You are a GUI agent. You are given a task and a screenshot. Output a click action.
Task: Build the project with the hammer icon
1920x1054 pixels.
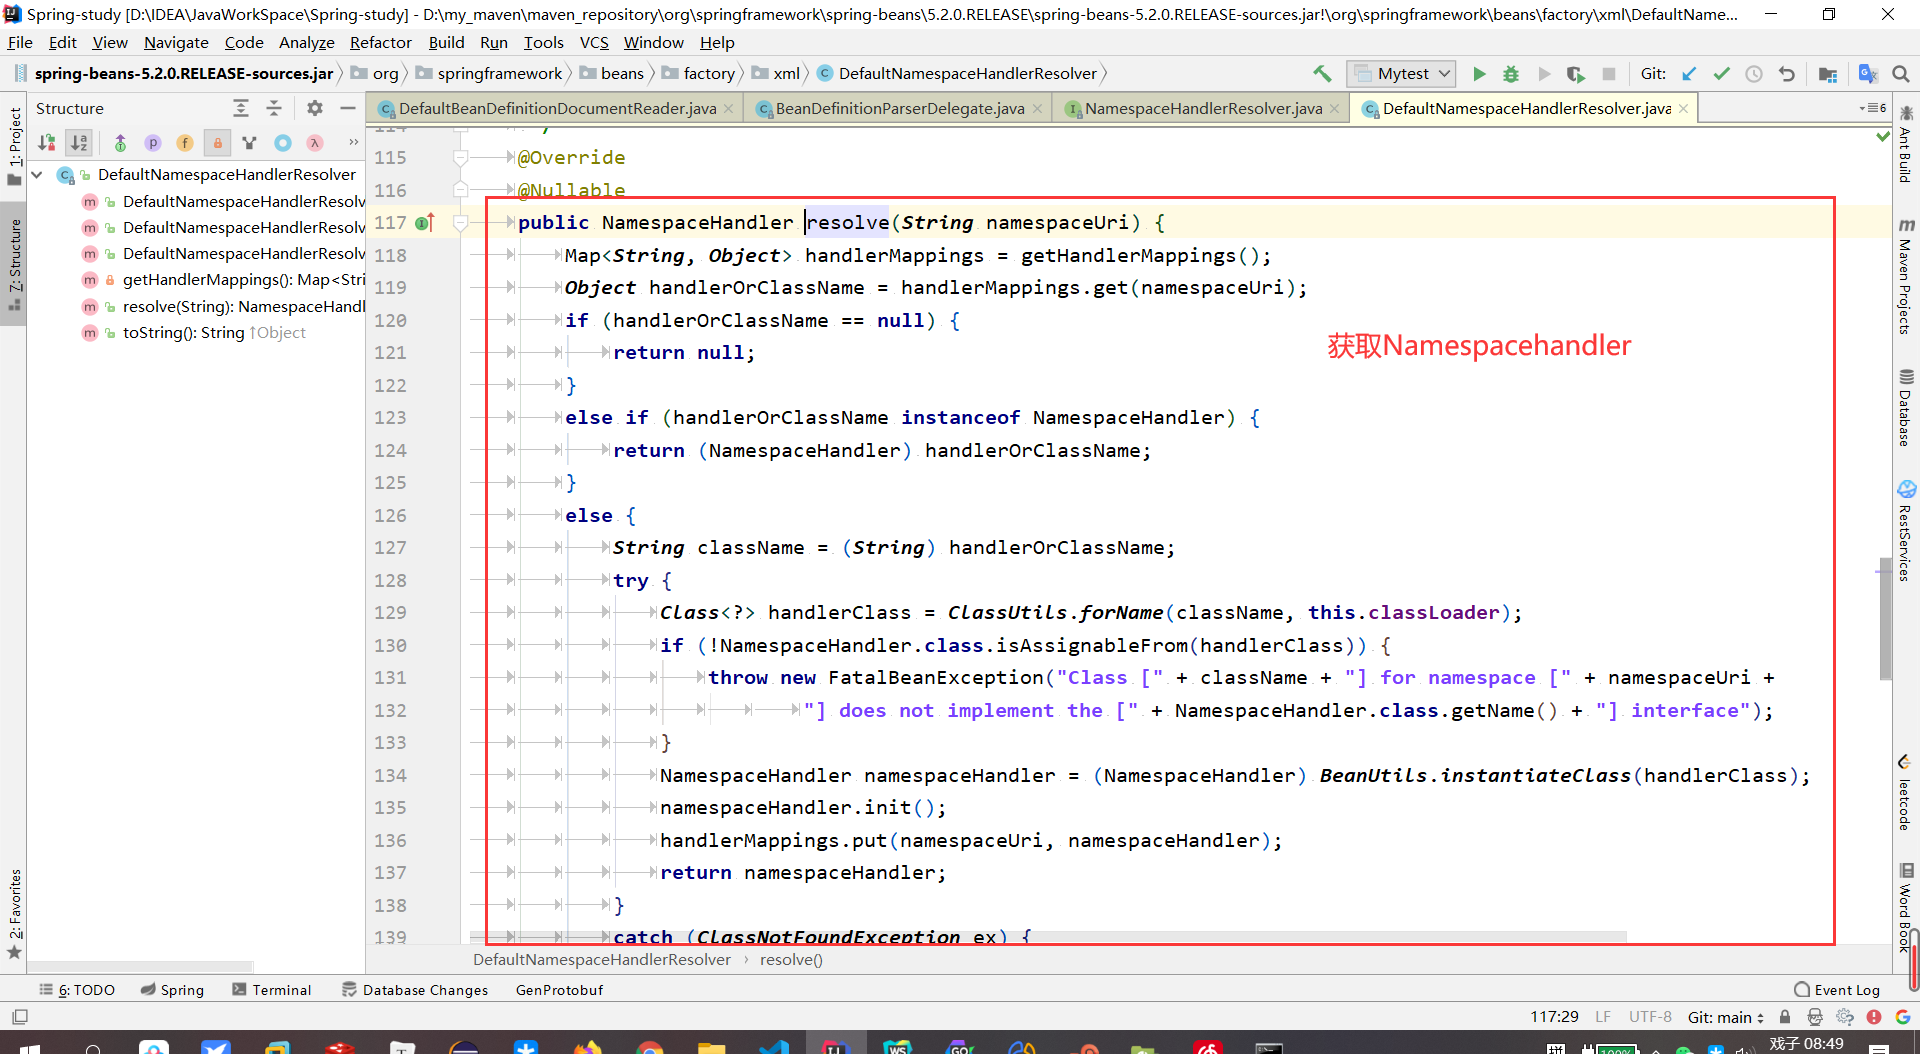tap(1321, 73)
